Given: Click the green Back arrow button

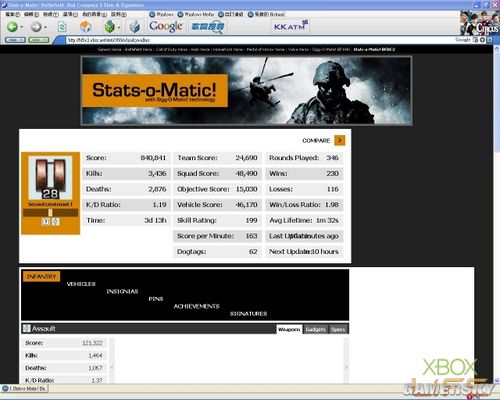Looking at the screenshot, I should pos(12,27).
